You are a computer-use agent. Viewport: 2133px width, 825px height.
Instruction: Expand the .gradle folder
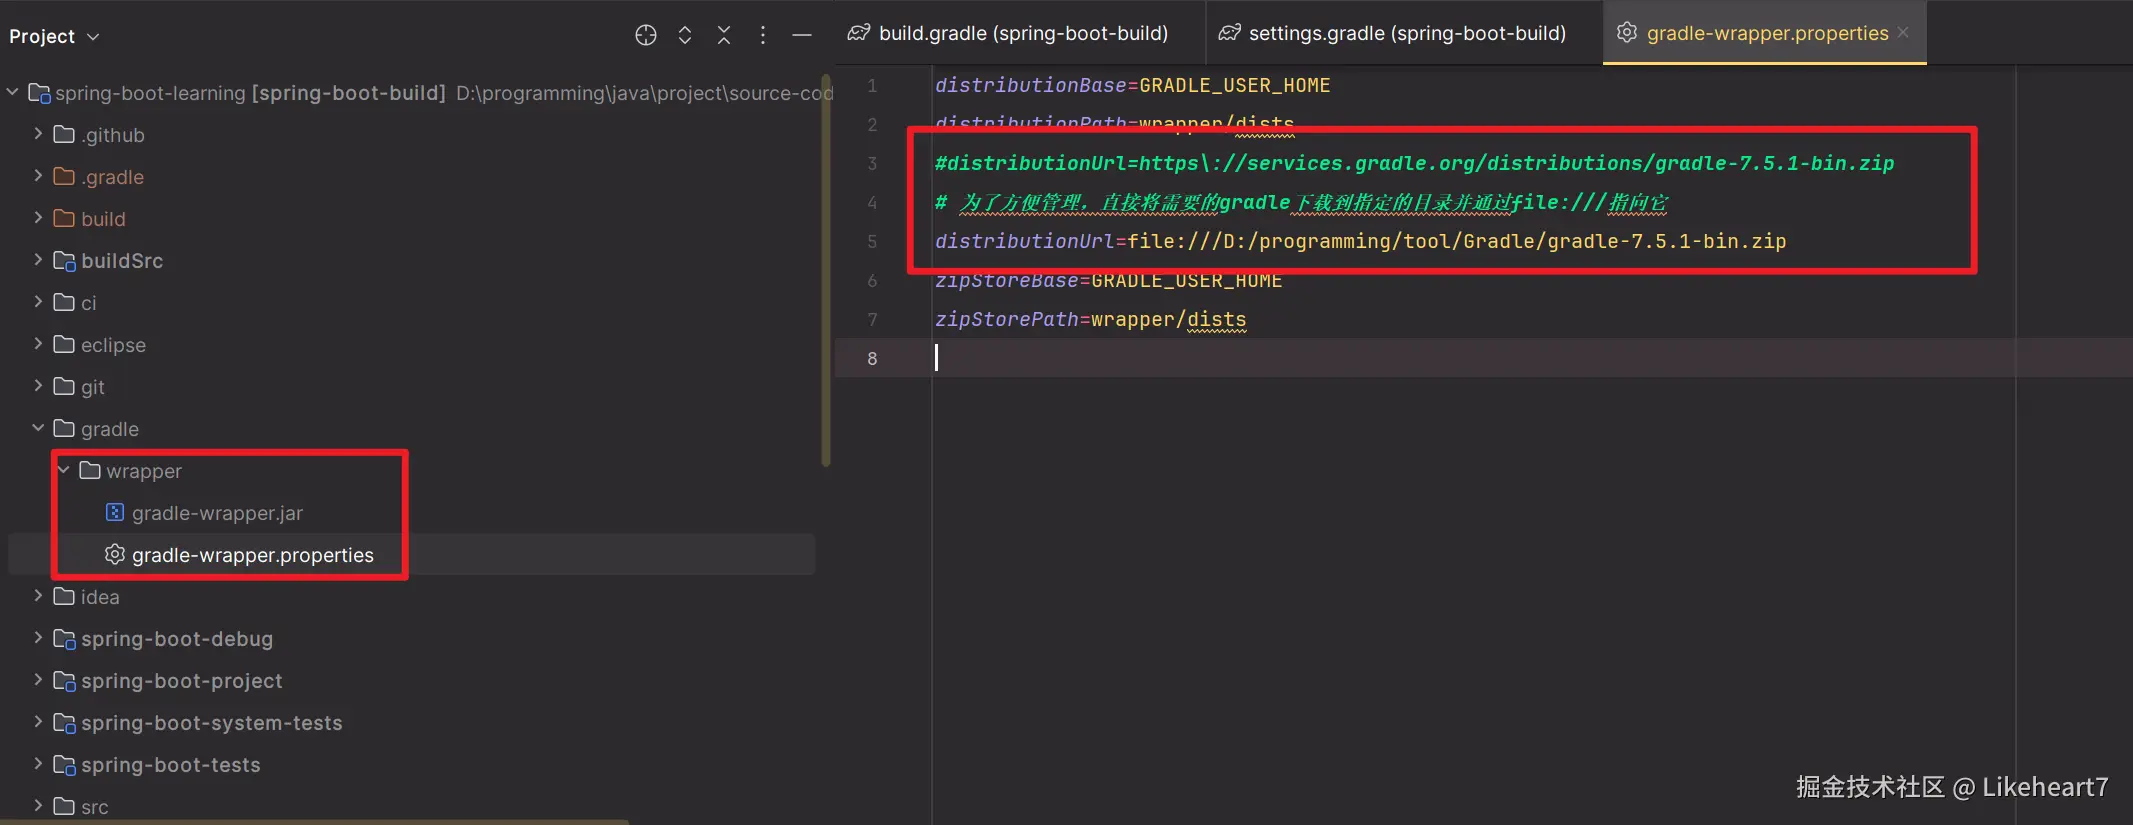tap(38, 176)
